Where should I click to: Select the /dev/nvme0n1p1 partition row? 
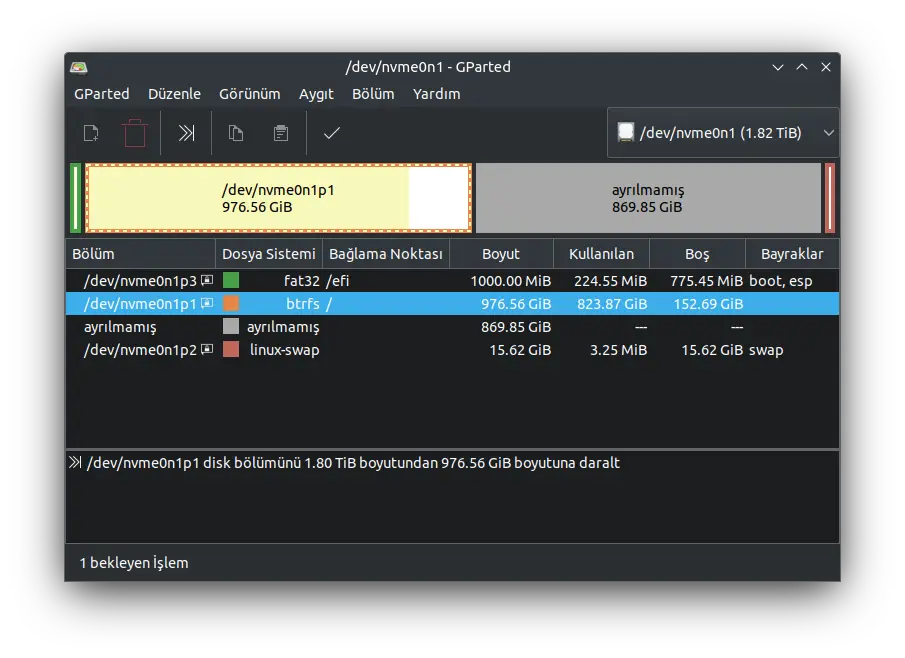click(x=452, y=304)
